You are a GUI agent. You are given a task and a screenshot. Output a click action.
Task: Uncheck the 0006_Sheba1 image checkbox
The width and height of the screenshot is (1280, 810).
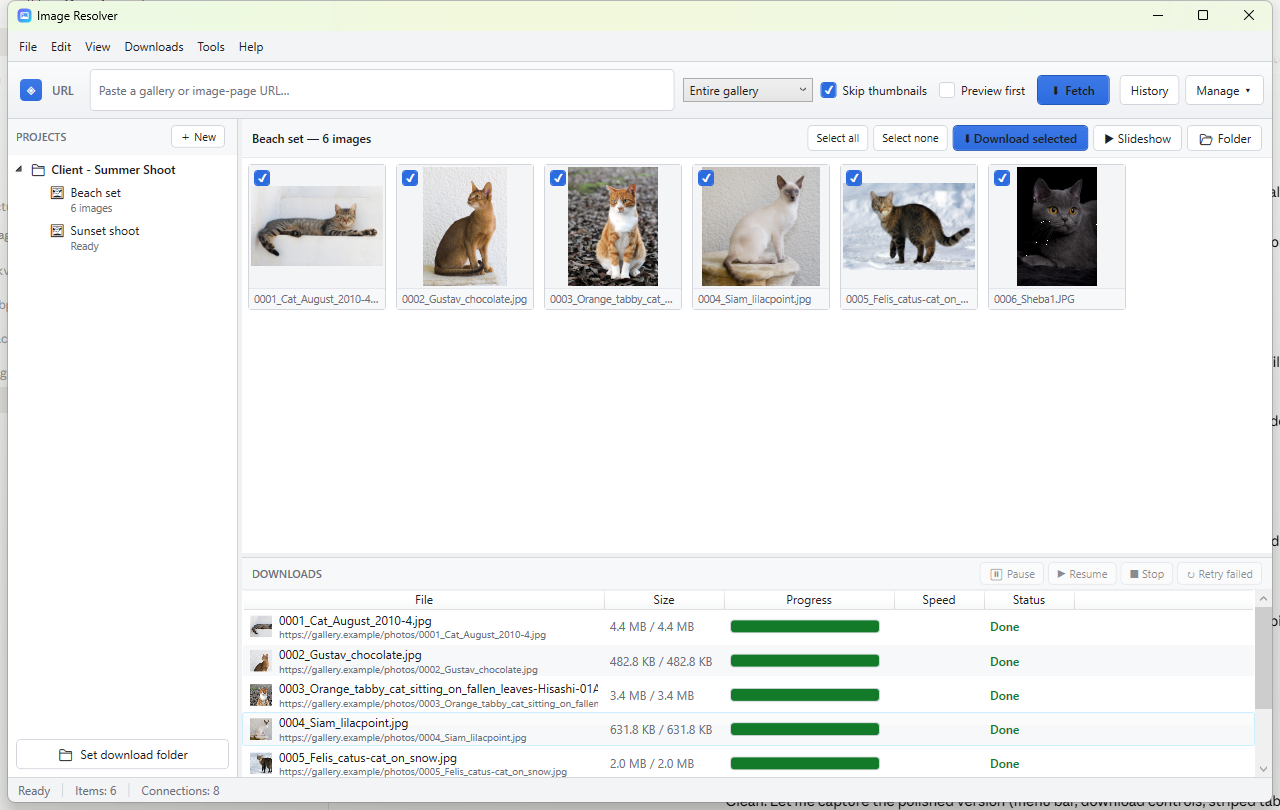click(1002, 178)
